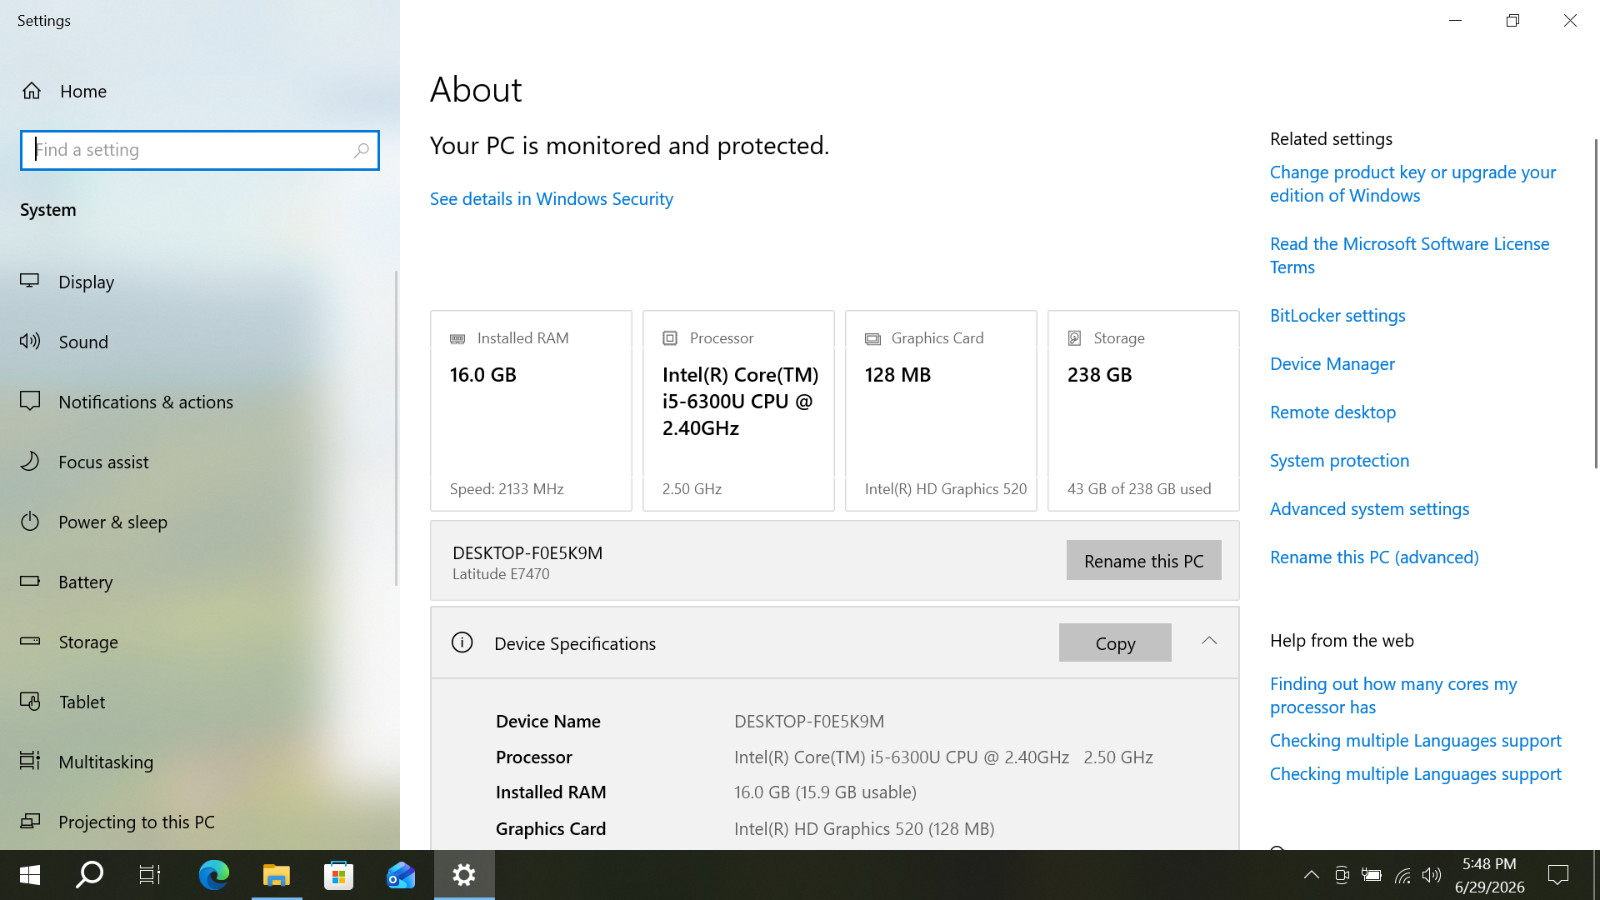The width and height of the screenshot is (1600, 900).
Task: Open Advanced system settings link
Action: [x=1369, y=509]
